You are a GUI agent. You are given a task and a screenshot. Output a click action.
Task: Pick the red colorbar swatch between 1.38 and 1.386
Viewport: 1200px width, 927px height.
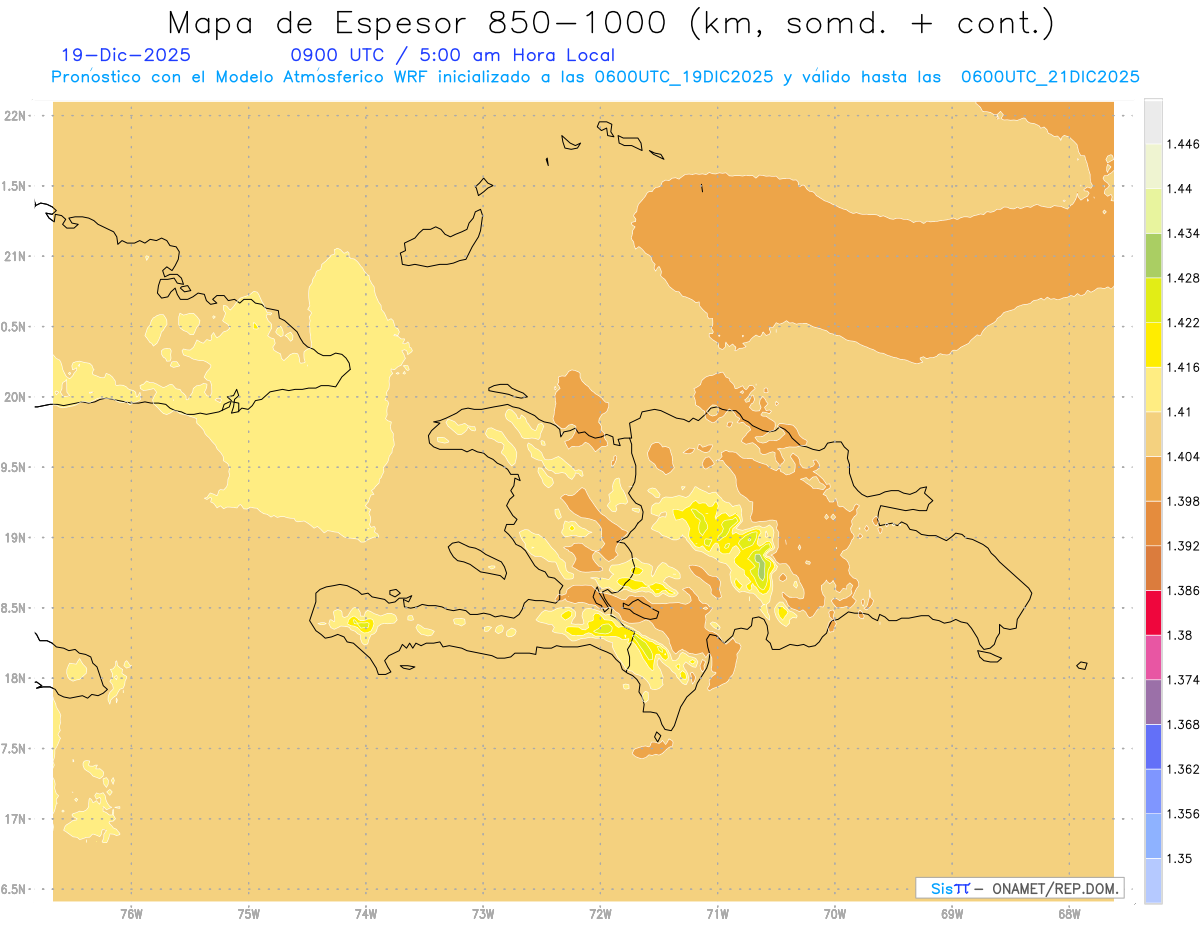(1153, 613)
